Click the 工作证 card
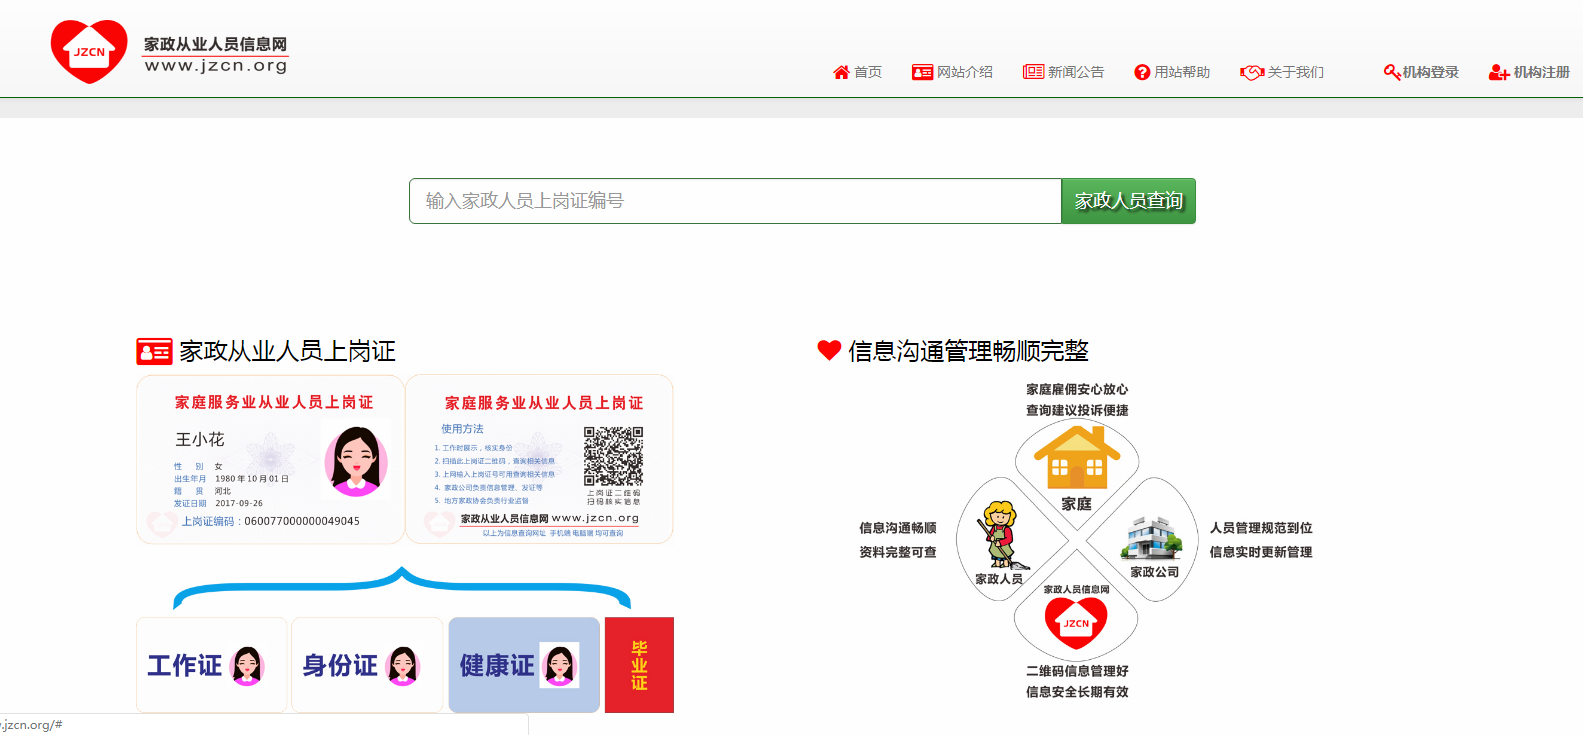This screenshot has height=735, width=1583. [x=212, y=665]
